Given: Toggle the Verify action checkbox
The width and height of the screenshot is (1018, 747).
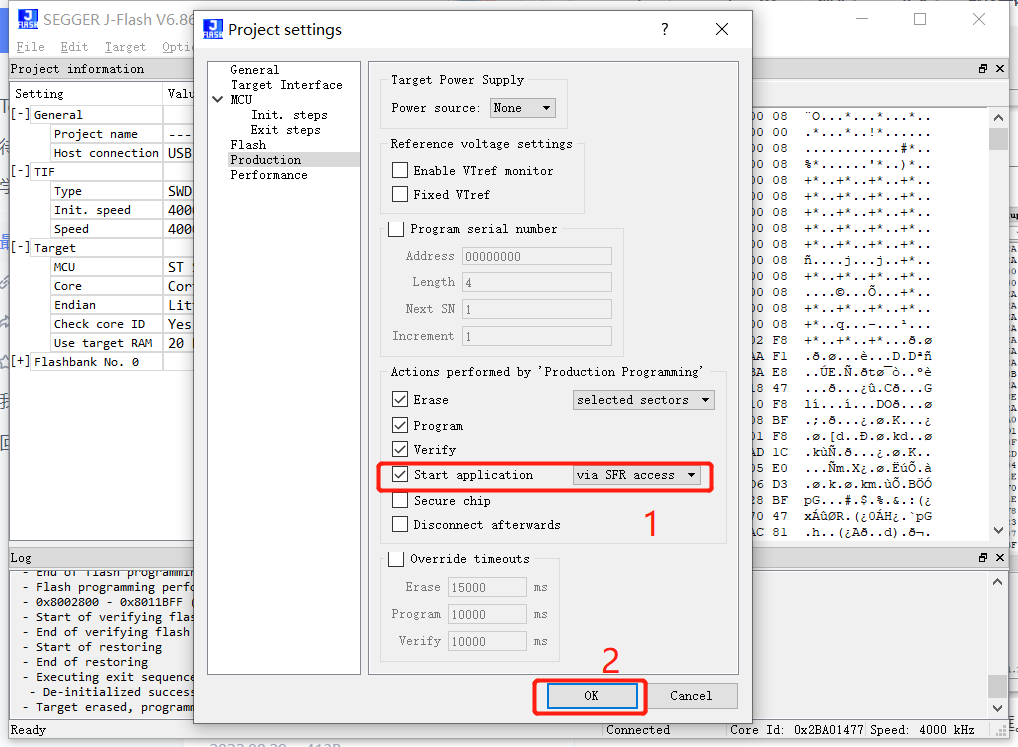Looking at the screenshot, I should tap(400, 449).
